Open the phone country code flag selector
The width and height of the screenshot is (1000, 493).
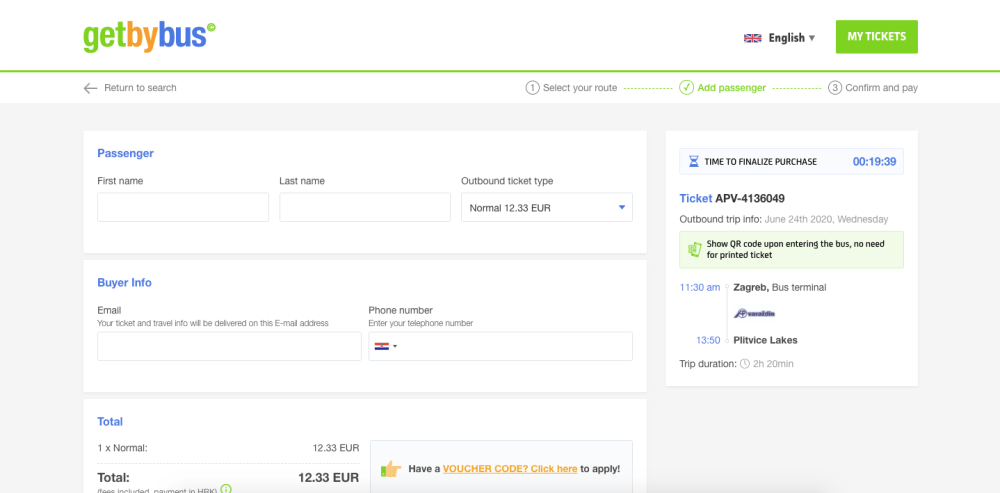[384, 346]
